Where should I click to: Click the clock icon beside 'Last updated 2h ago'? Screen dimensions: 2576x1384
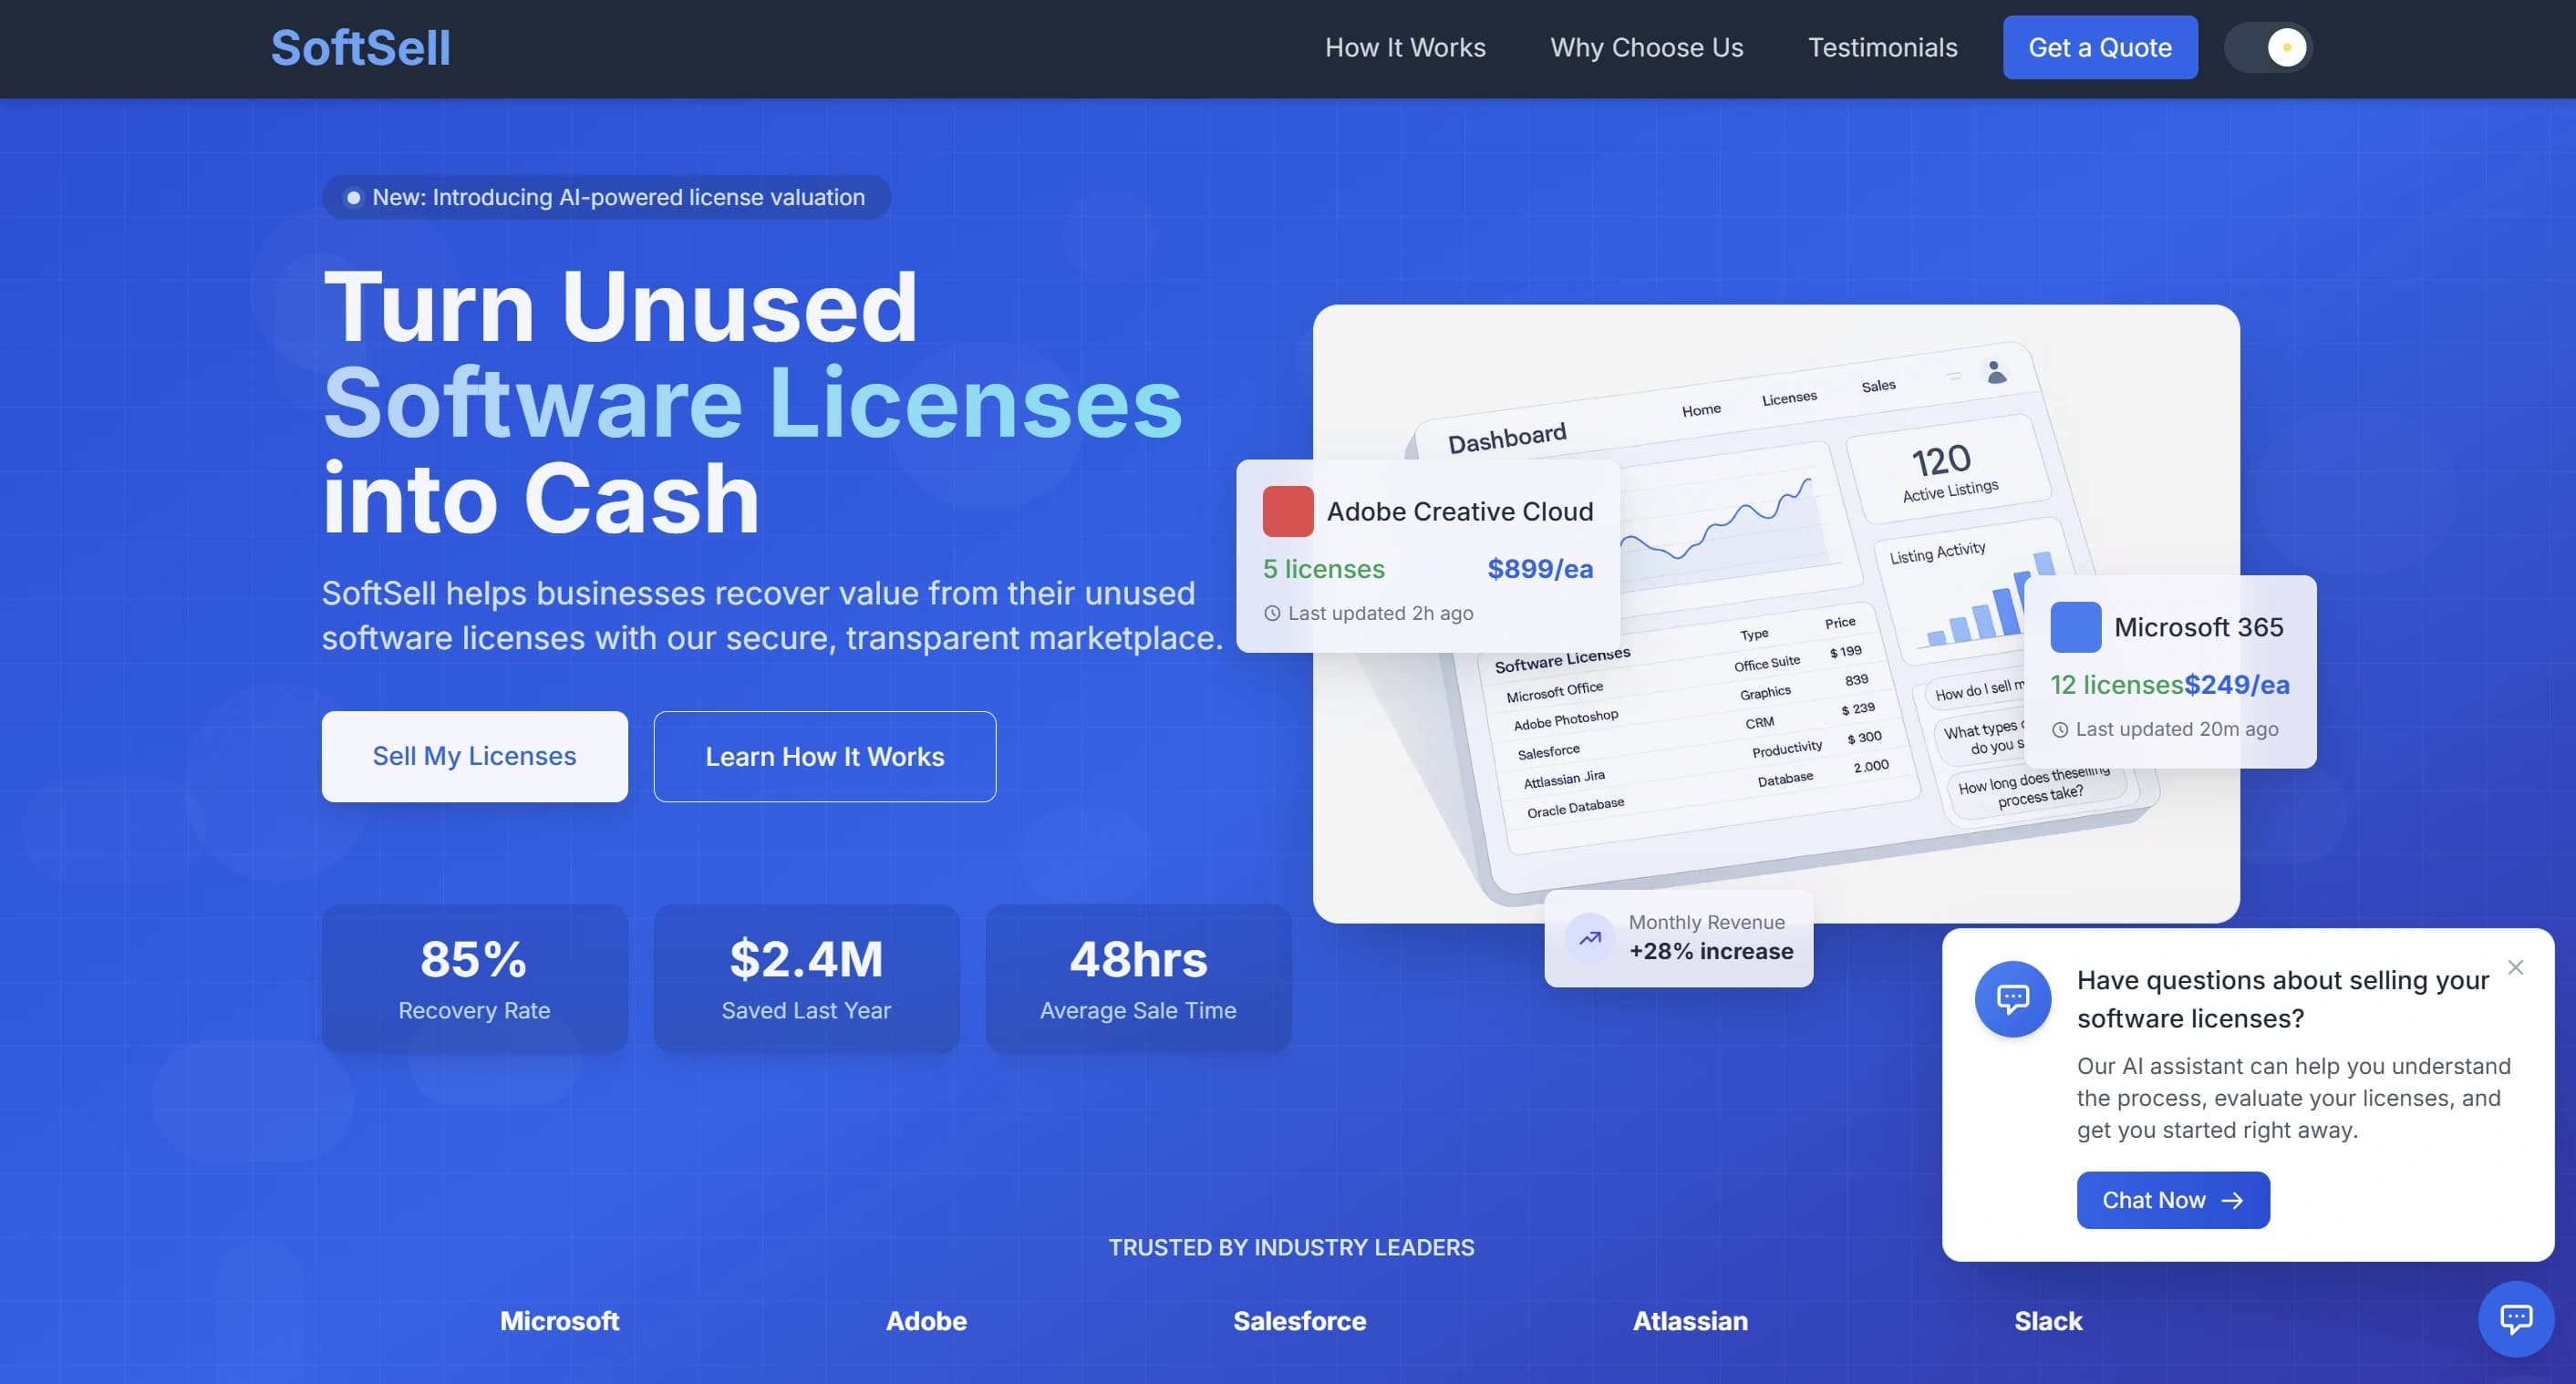pos(1272,613)
